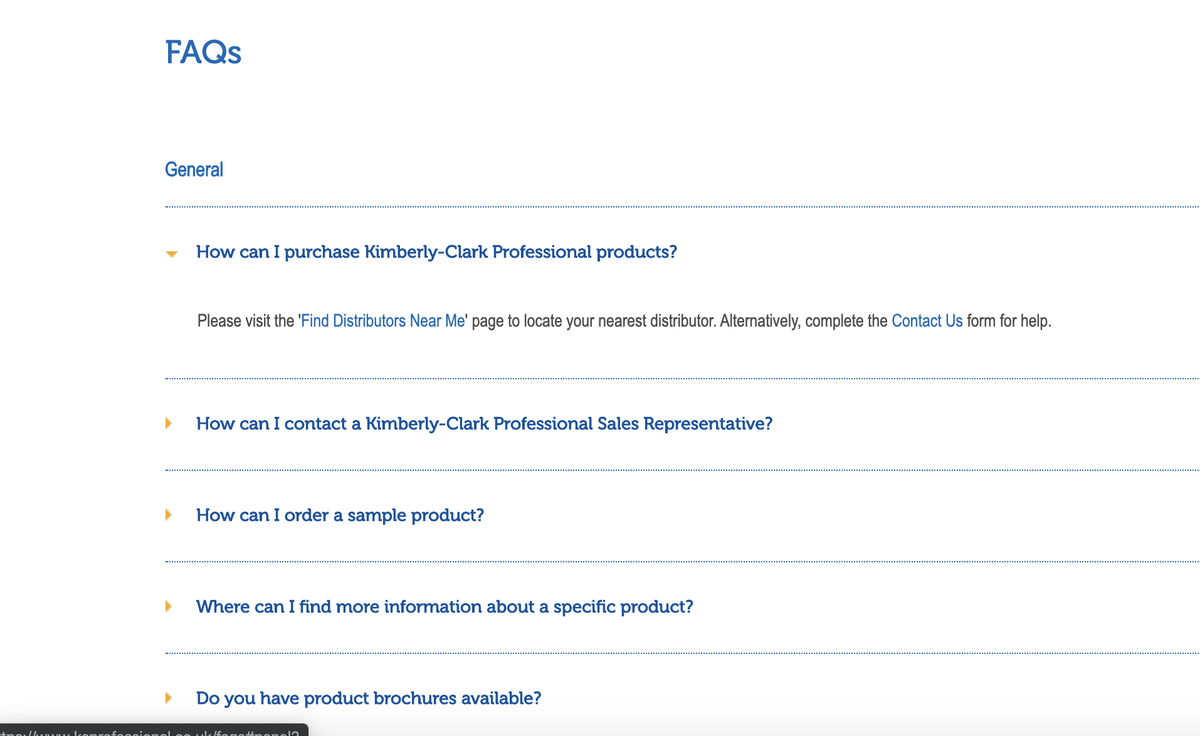Click the FAQs page title

(203, 52)
